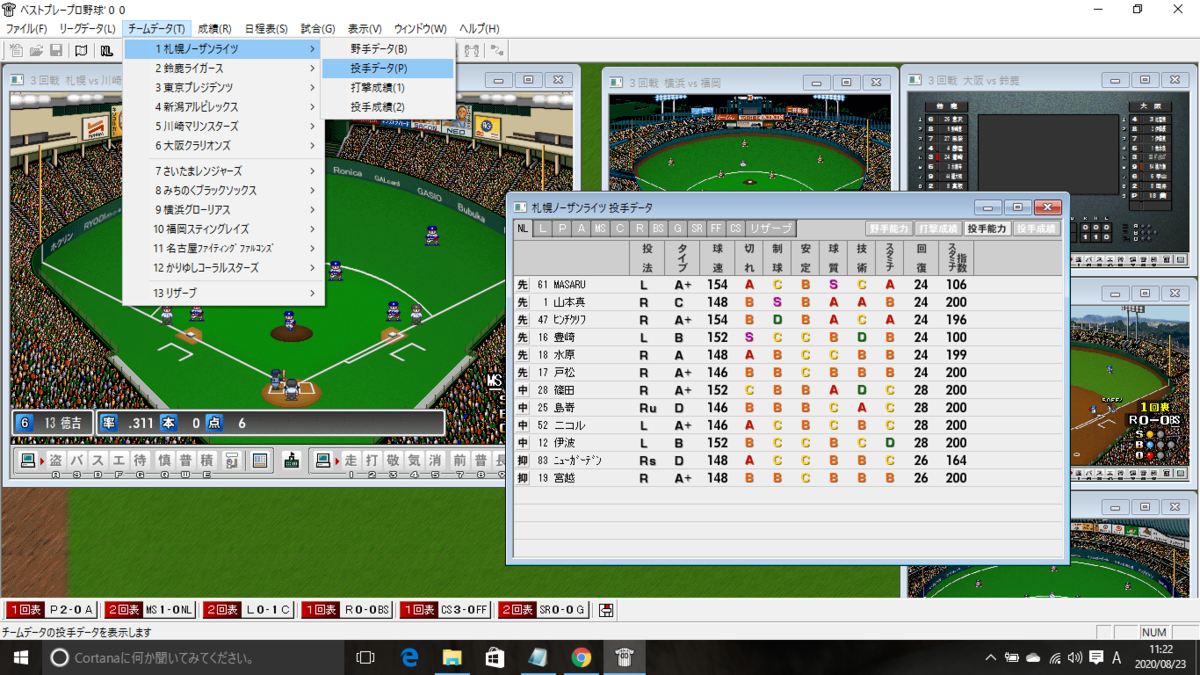
Task: Show the 野手能力 view
Action: tap(888, 229)
